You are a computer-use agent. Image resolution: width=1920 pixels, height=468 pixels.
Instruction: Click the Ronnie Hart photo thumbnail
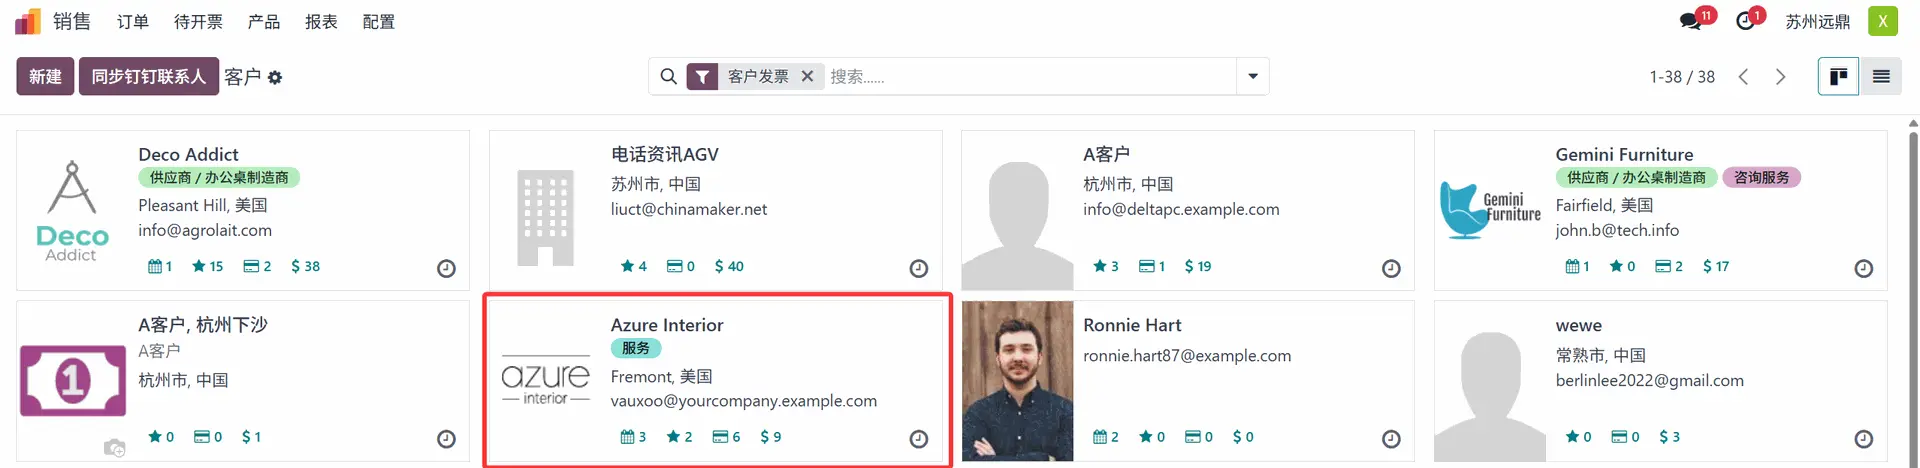tap(1017, 381)
